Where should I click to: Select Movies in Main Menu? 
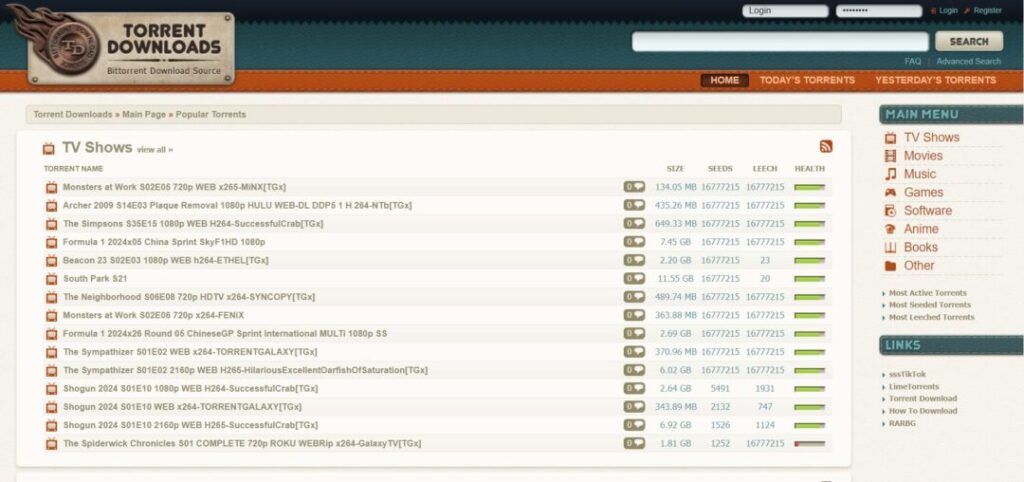[923, 156]
